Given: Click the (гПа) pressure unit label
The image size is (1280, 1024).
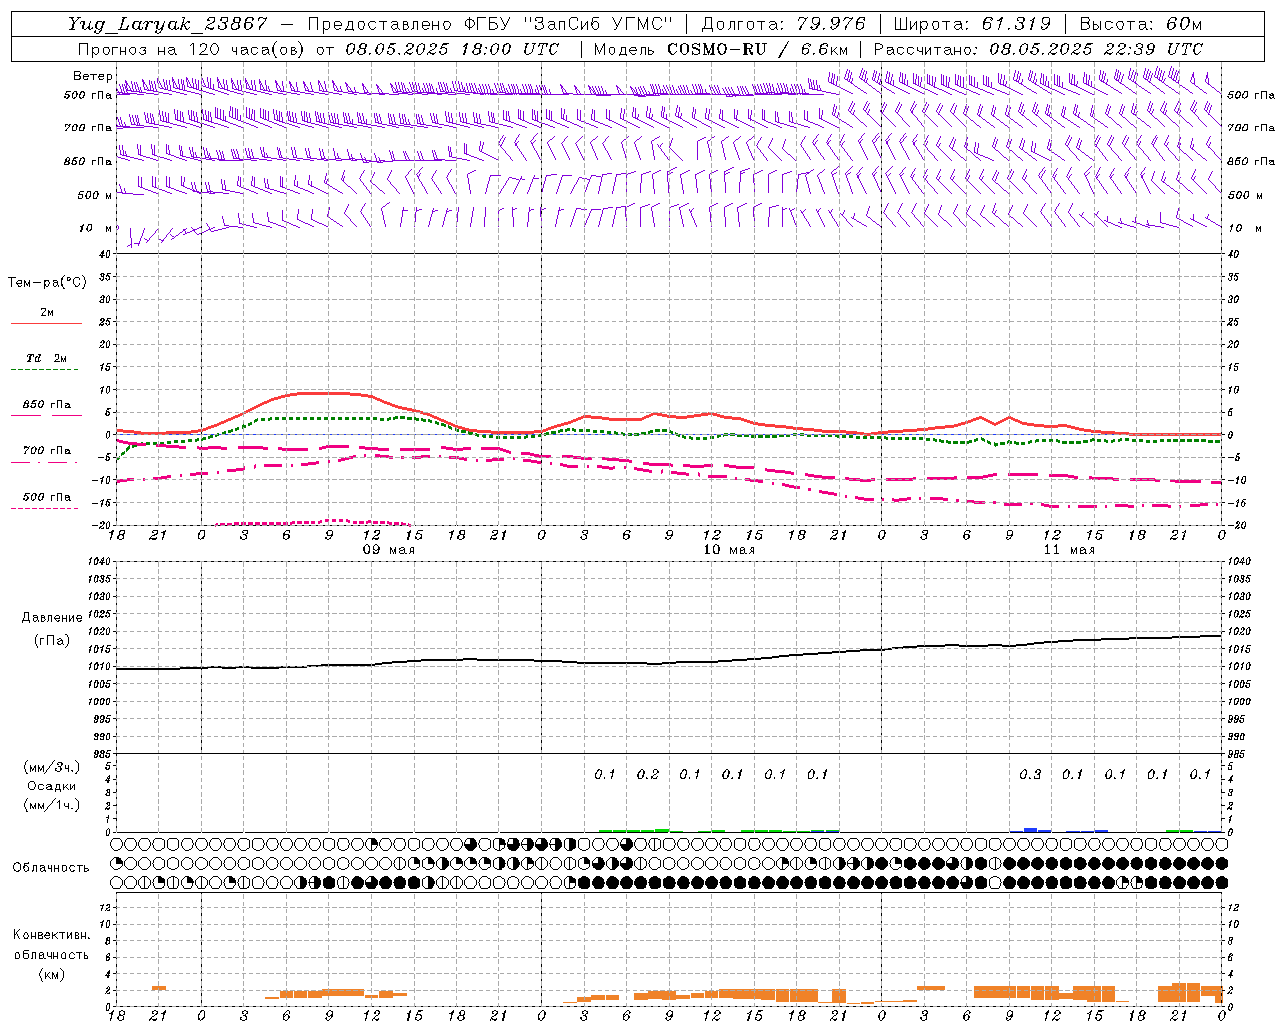Looking at the screenshot, I should coord(51,641).
